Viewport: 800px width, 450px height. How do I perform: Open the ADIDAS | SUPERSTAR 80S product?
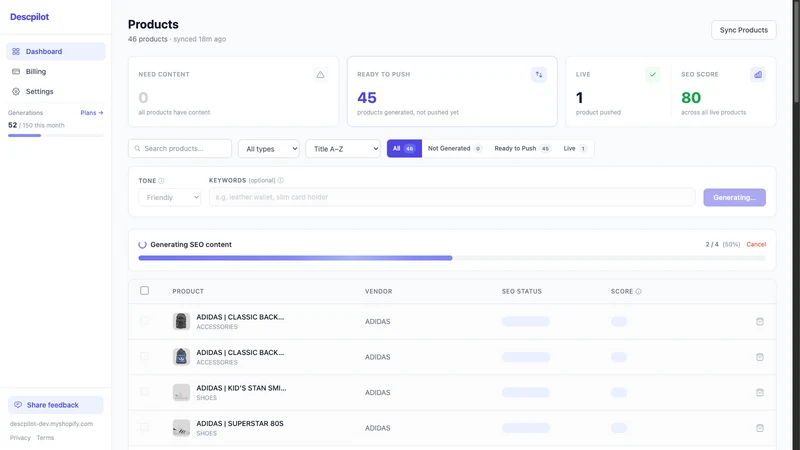[240, 423]
